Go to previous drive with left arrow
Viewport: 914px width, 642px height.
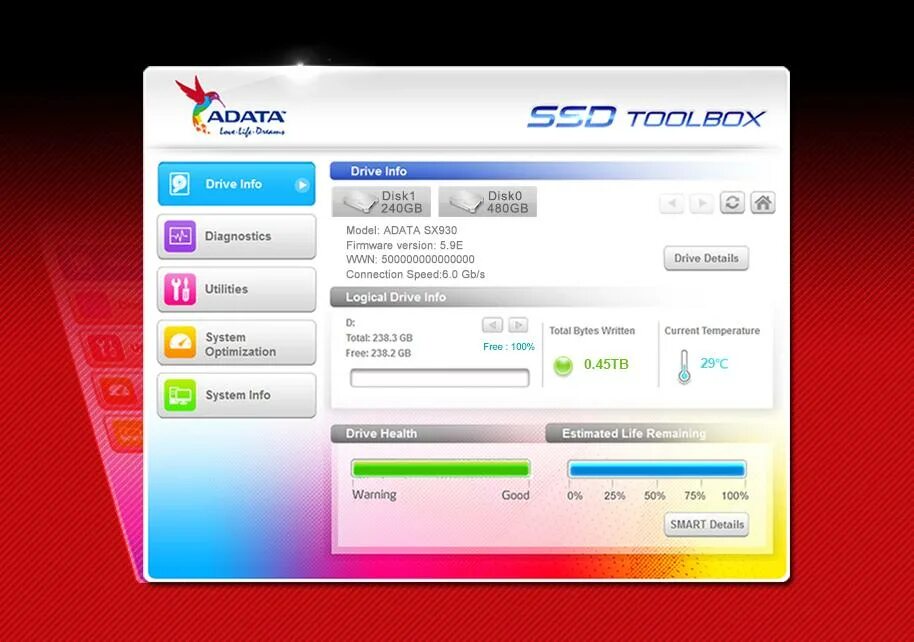pyautogui.click(x=672, y=204)
